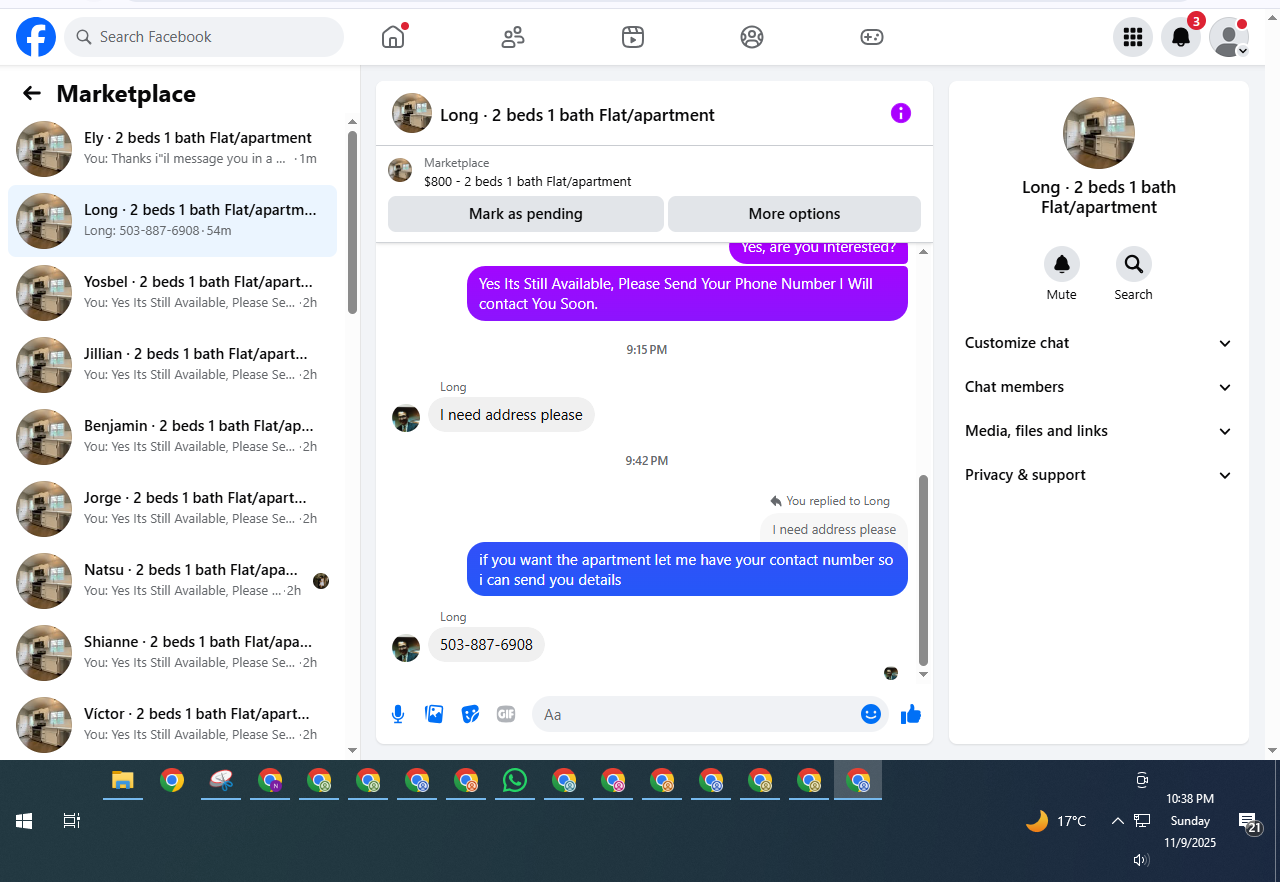Click the phone number message 503-887-6908
This screenshot has width=1280, height=882.
click(x=486, y=645)
